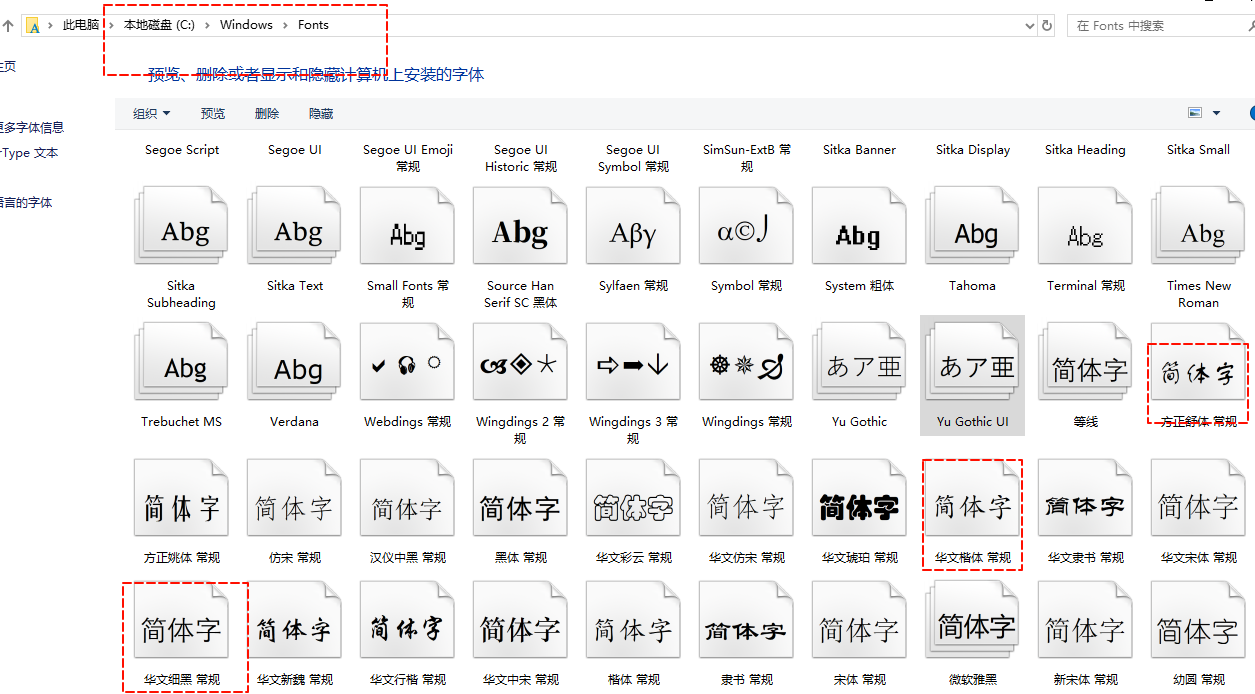The image size is (1255, 694).
Task: Select the 华文新魏 常规 font icon
Action: tap(294, 621)
